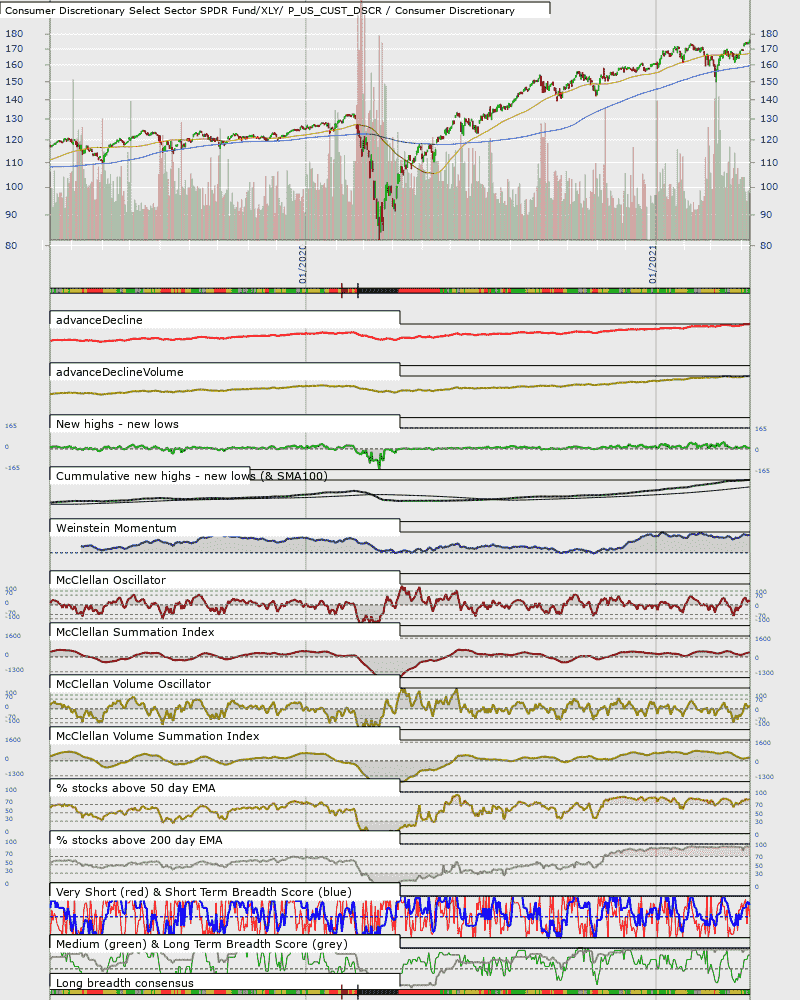
Task: Select the McClellan Volume Oscillator label
Action: (133, 684)
